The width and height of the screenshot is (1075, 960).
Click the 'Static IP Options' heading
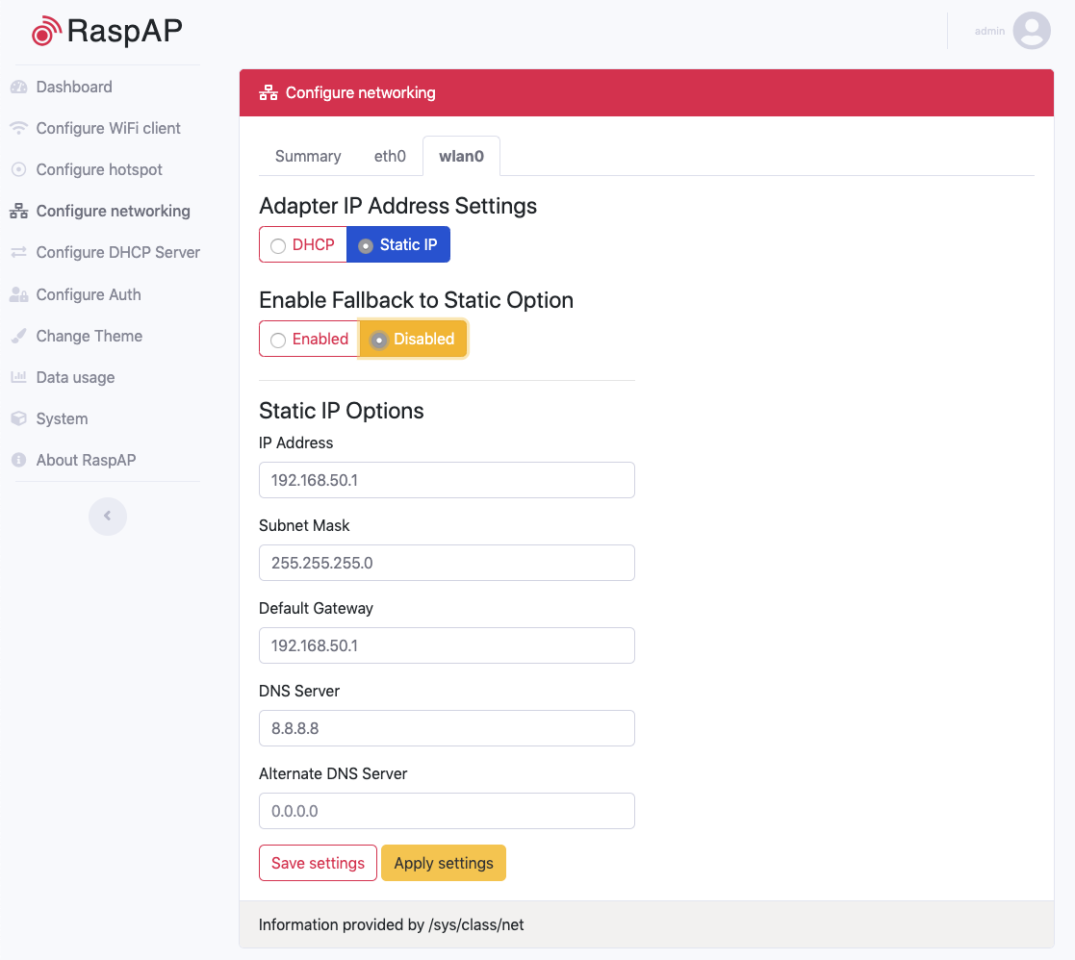tap(341, 411)
